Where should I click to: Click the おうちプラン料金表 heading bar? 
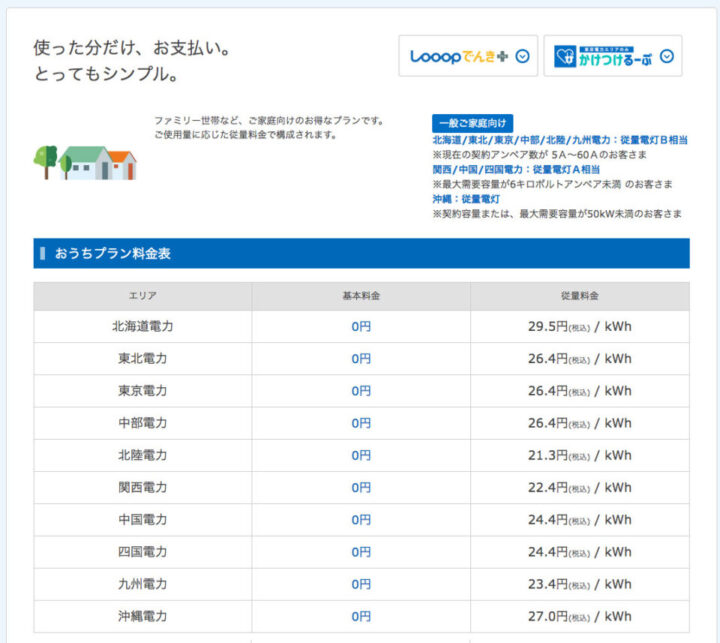361,253
